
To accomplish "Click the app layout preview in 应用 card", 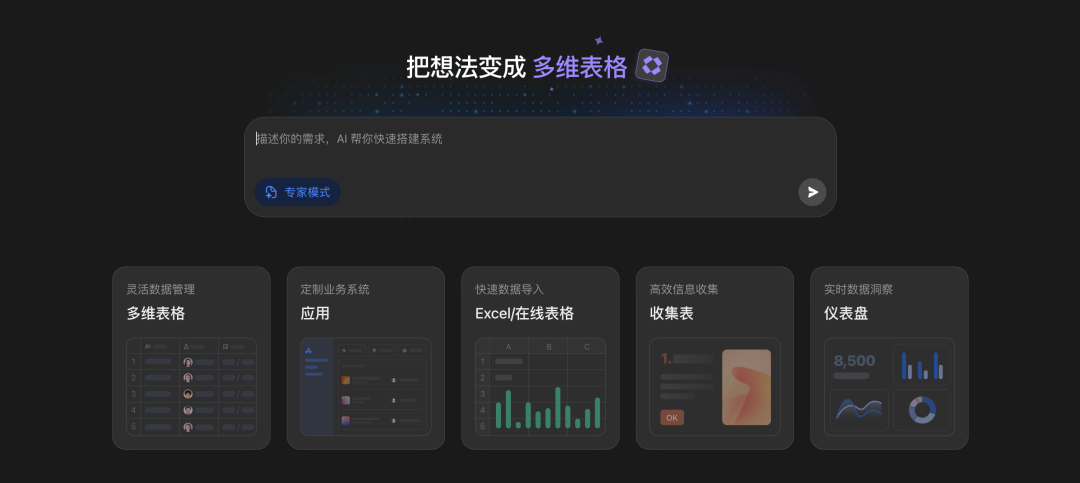I will [x=365, y=386].
